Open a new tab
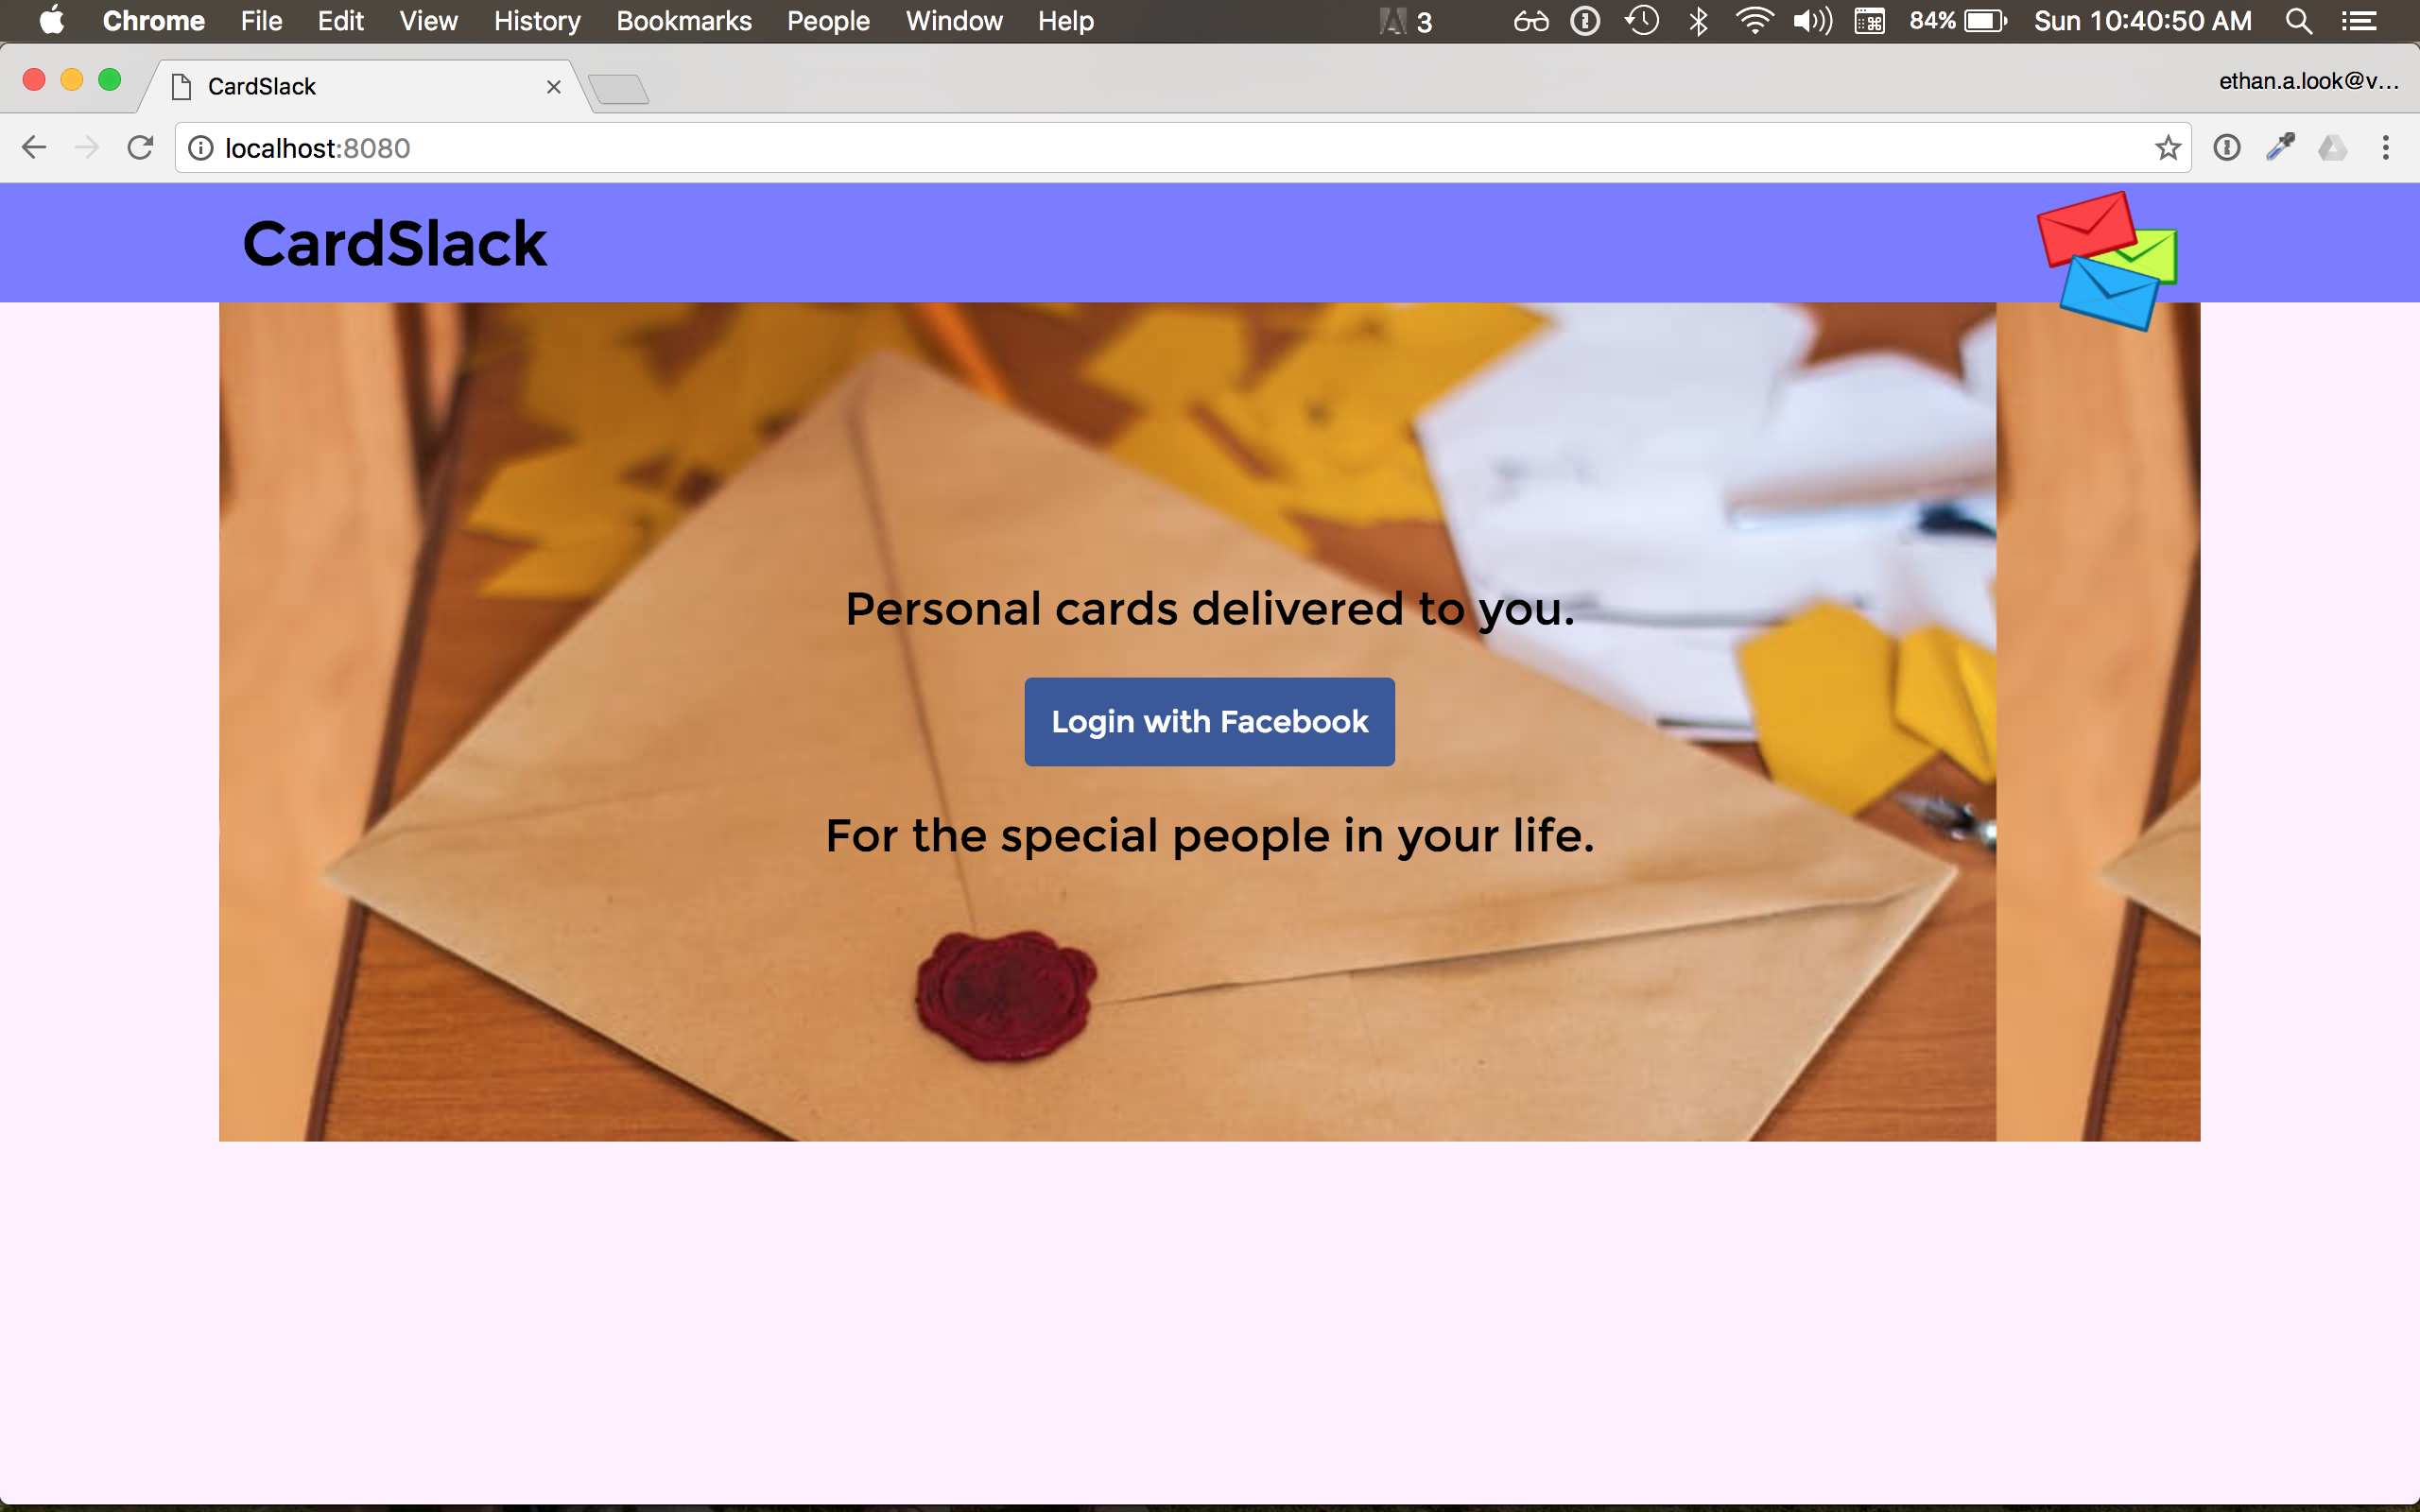 click(619, 89)
